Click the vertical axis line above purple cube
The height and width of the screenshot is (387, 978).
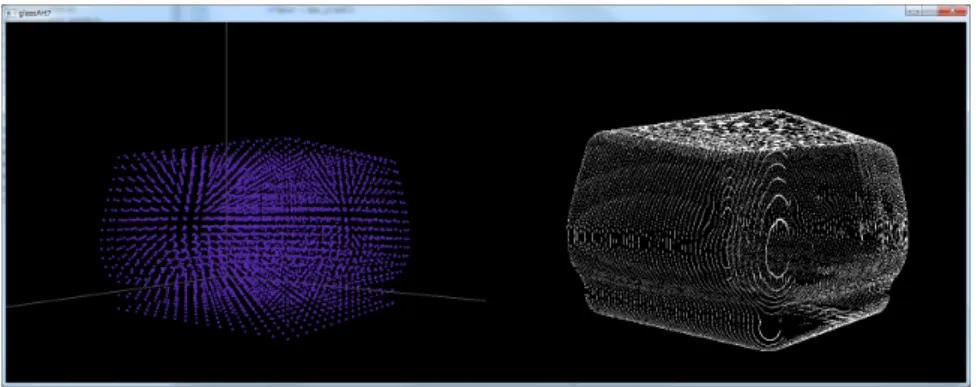226,81
